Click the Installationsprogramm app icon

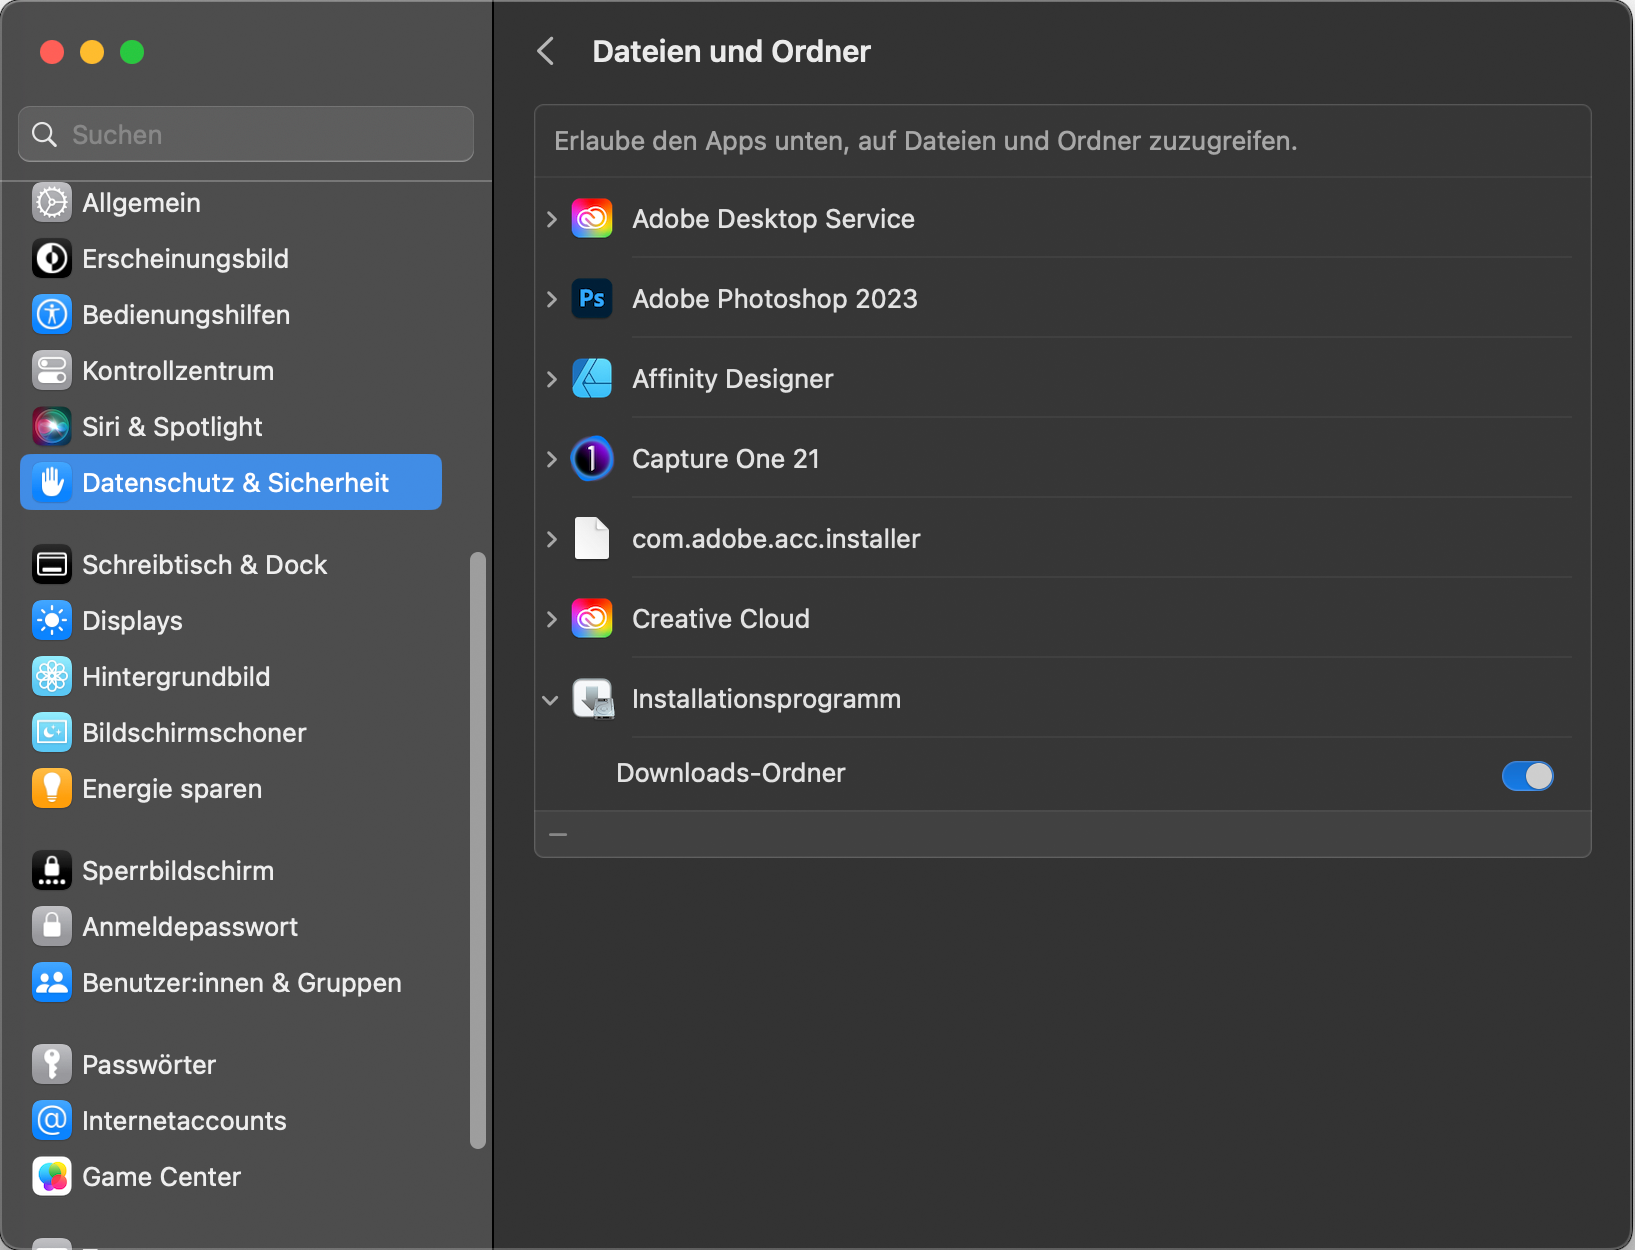coord(593,699)
